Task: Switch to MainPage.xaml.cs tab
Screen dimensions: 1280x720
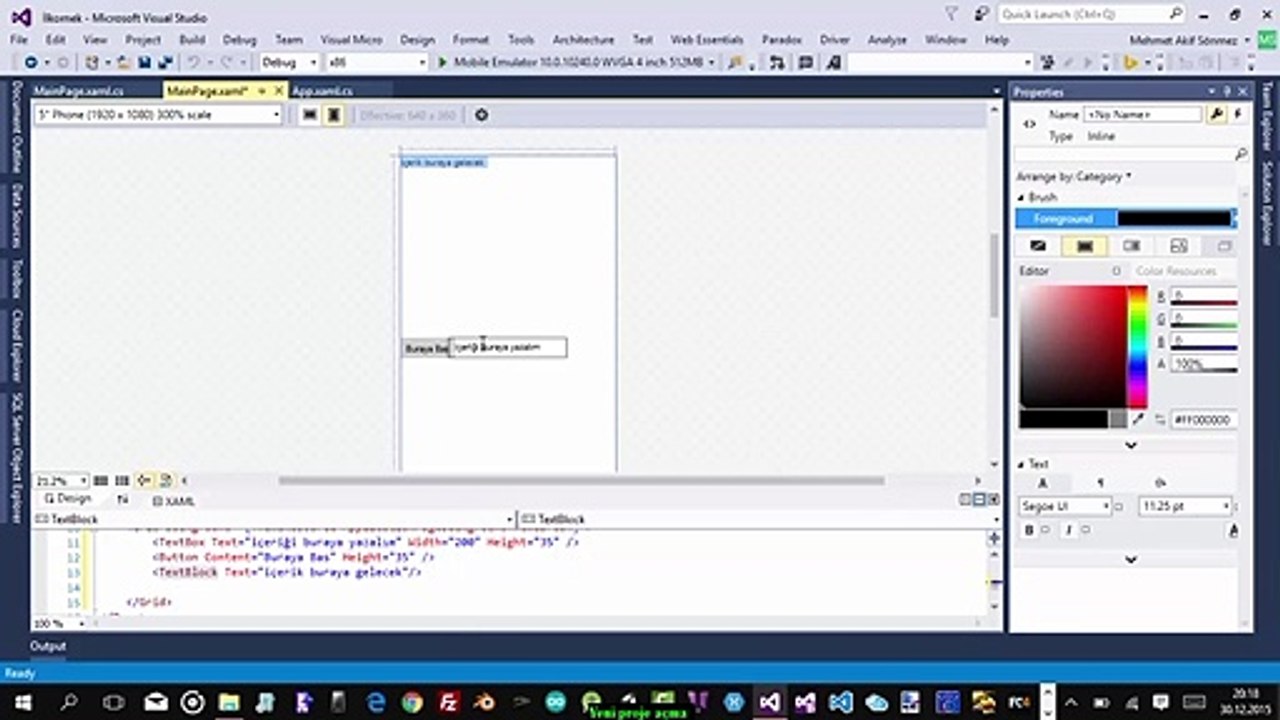Action: click(78, 91)
